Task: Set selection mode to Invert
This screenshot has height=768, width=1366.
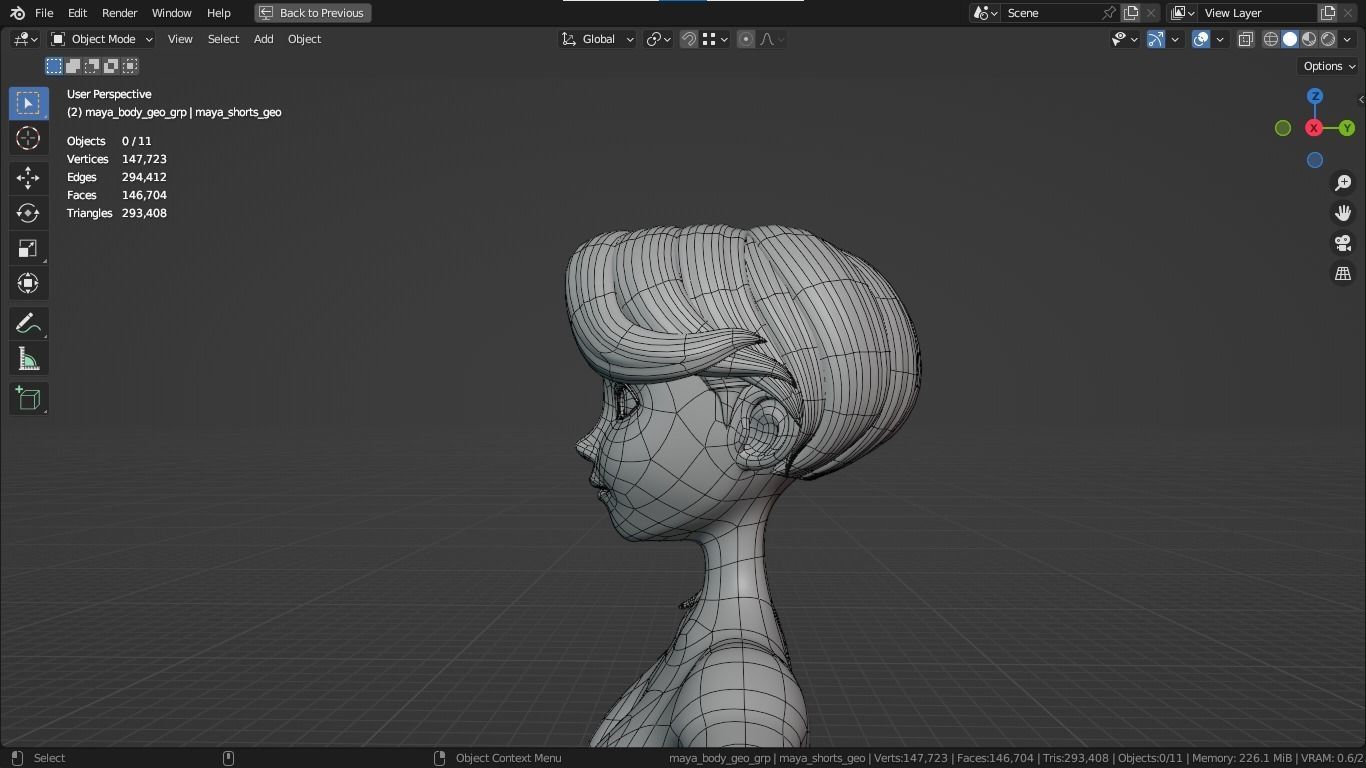Action: pos(111,66)
